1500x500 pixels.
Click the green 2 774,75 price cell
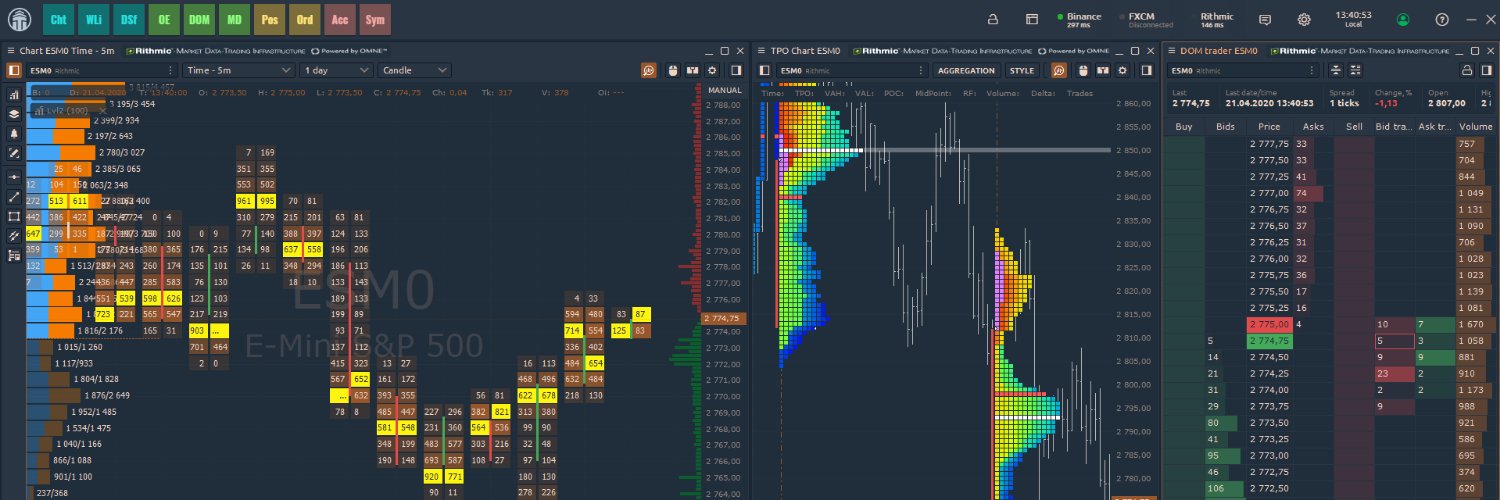coord(1269,341)
